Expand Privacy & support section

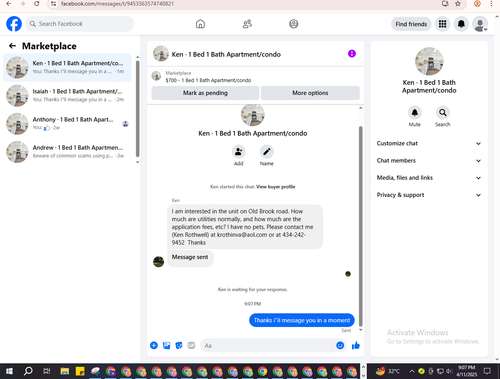(x=429, y=195)
